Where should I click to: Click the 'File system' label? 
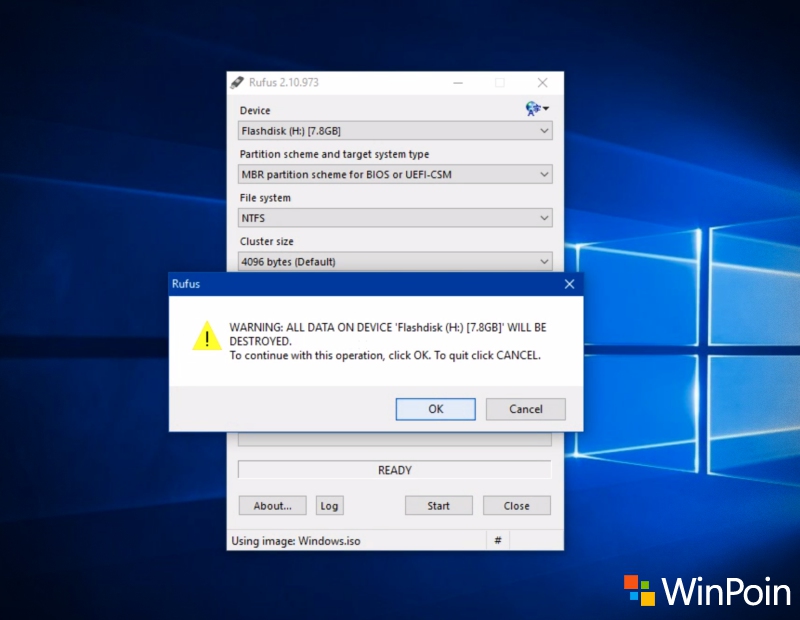[x=265, y=198]
